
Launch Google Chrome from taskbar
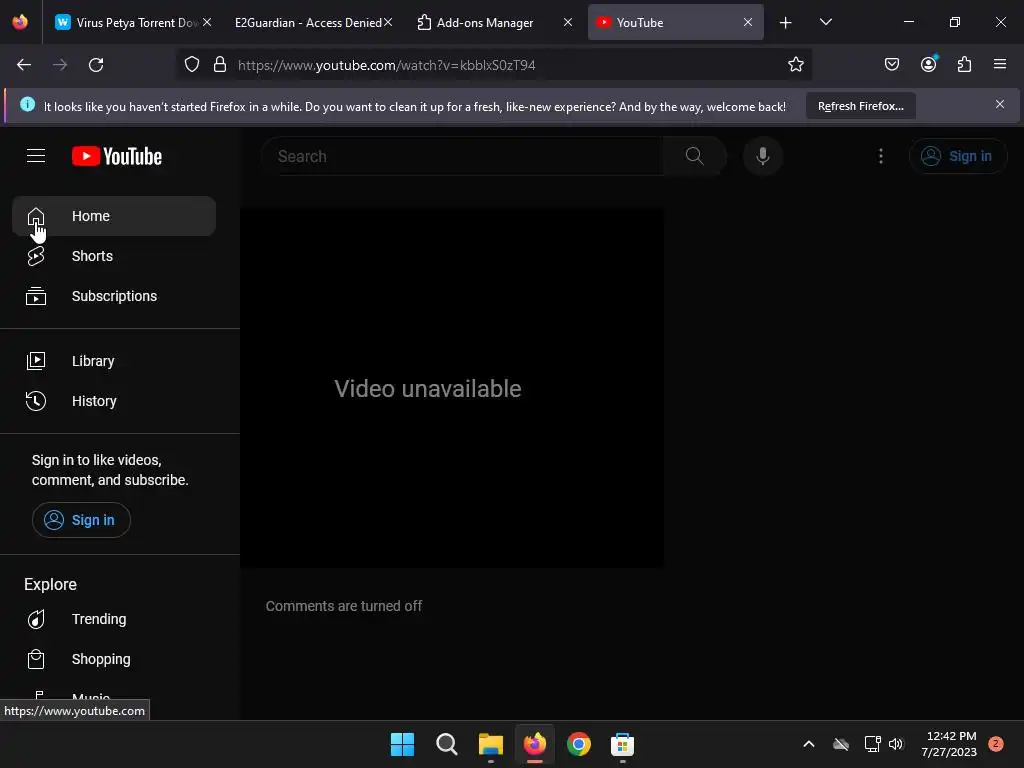[x=579, y=744]
